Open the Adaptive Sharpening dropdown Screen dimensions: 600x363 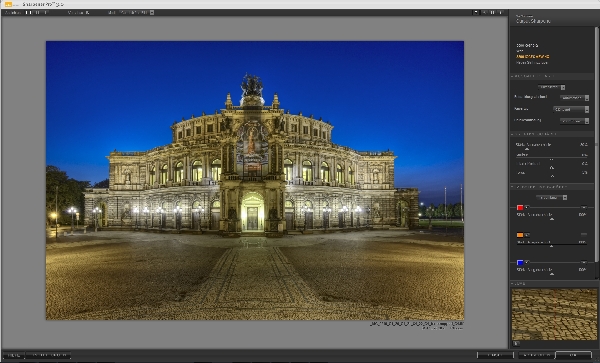(x=574, y=98)
